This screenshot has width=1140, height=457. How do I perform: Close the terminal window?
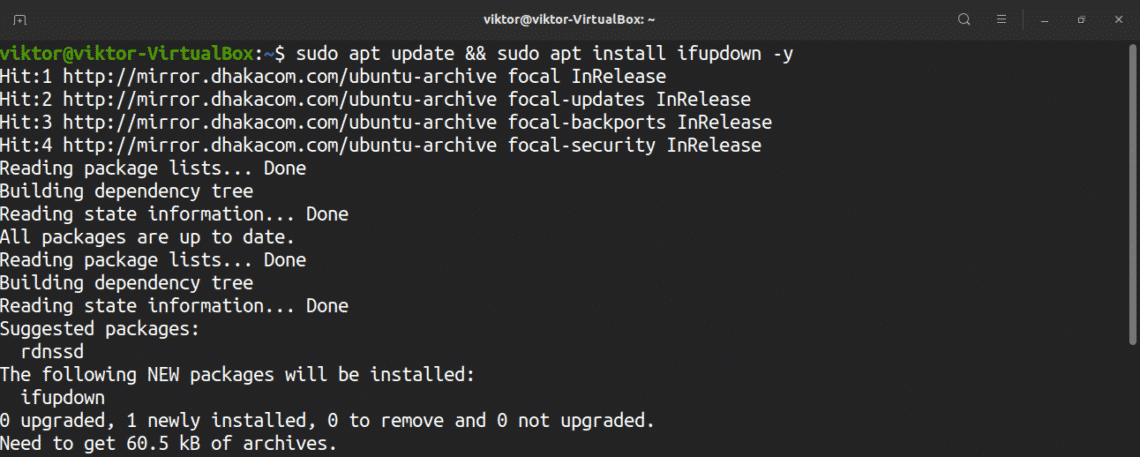coord(1116,19)
